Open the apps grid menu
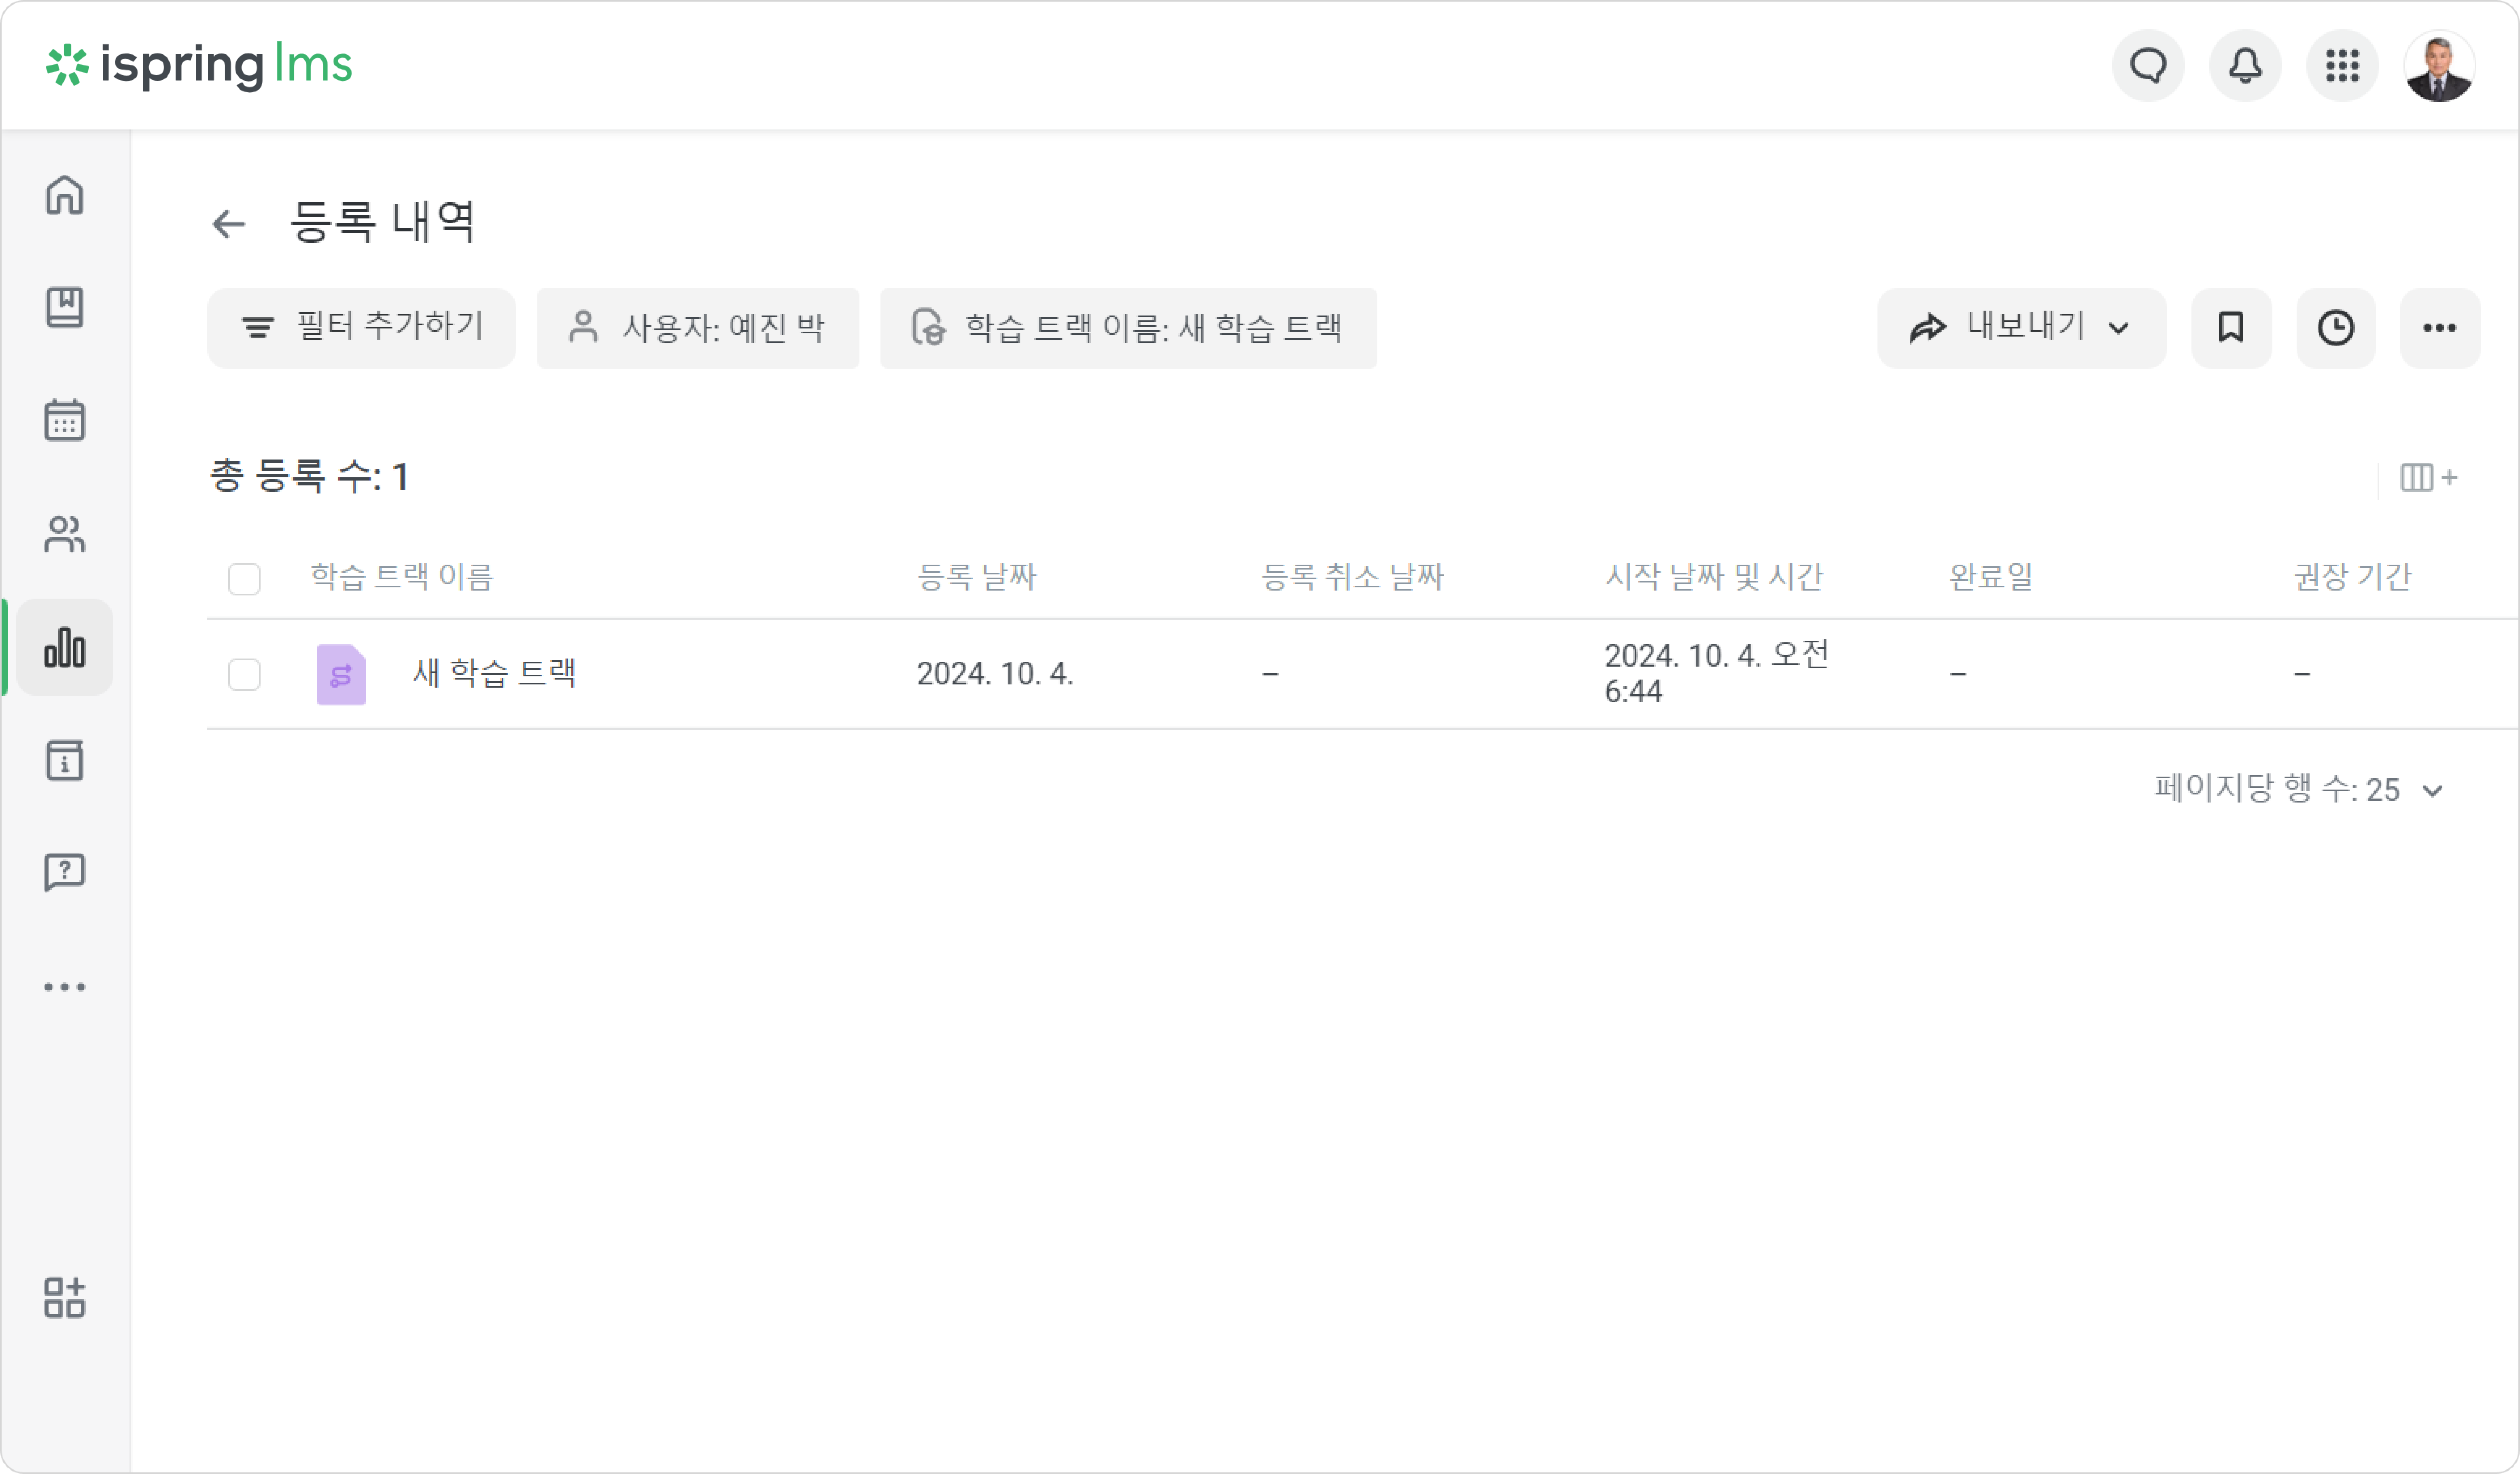The width and height of the screenshot is (2520, 1474). tap(2342, 66)
